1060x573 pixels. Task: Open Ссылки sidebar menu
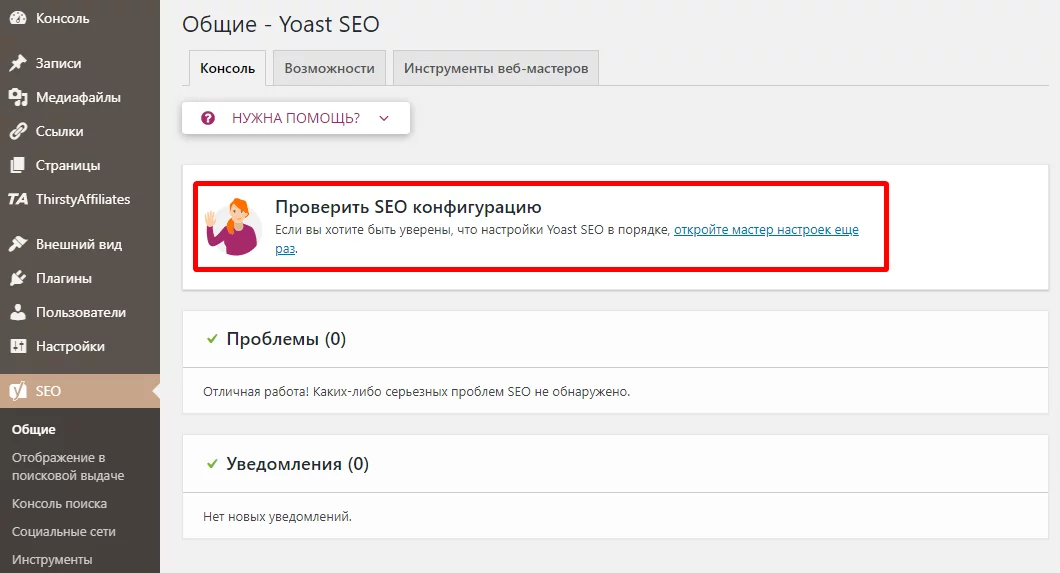click(x=80, y=131)
